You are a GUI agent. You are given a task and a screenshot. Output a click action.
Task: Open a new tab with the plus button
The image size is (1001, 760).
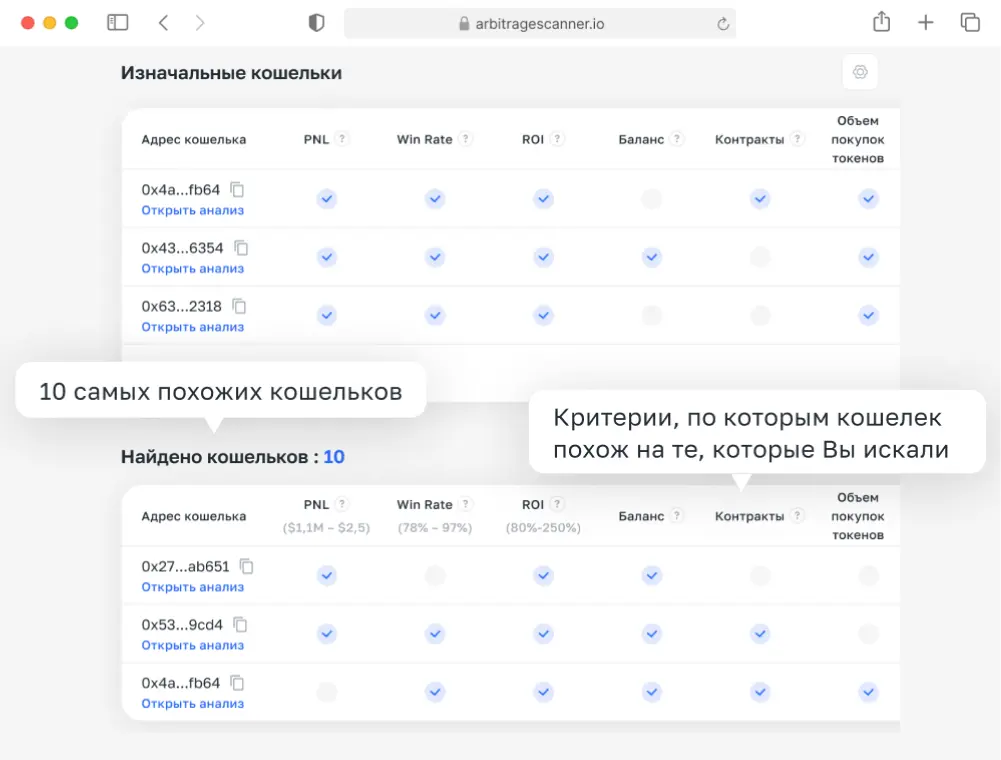point(925,22)
